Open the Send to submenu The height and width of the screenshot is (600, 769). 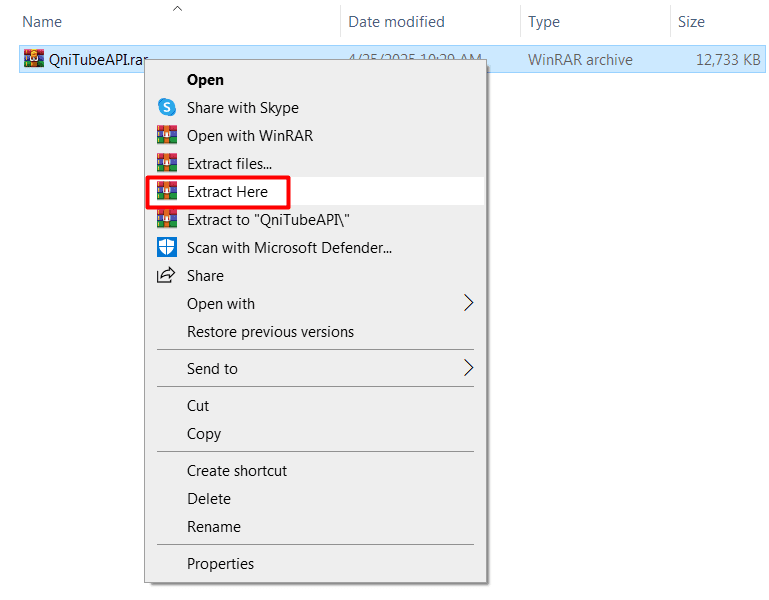click(314, 368)
